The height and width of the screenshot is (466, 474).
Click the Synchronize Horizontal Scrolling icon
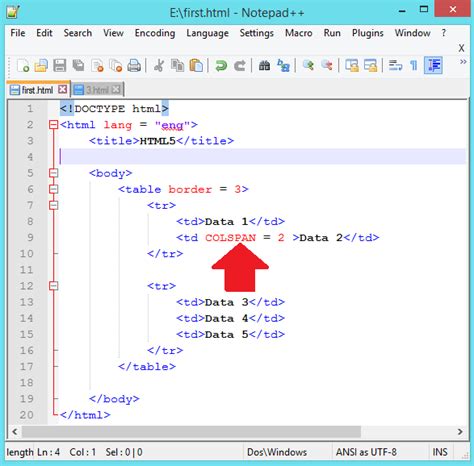click(x=370, y=65)
